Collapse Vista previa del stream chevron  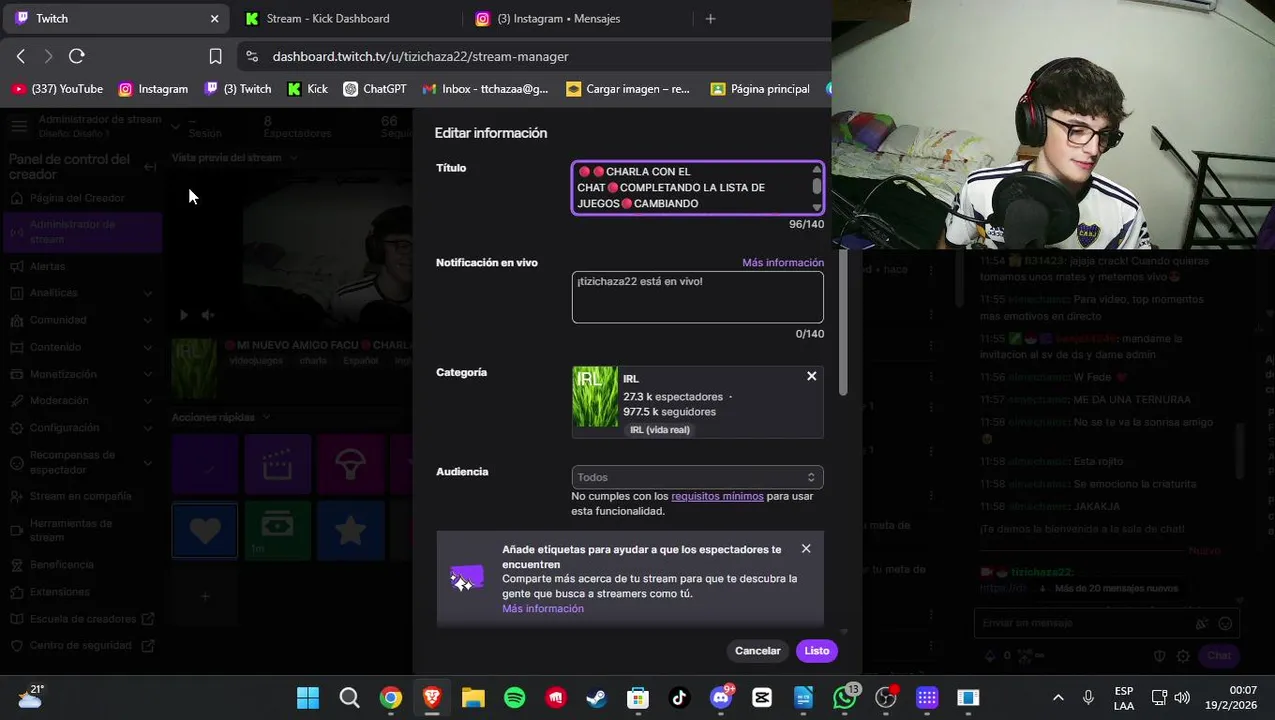(x=294, y=158)
